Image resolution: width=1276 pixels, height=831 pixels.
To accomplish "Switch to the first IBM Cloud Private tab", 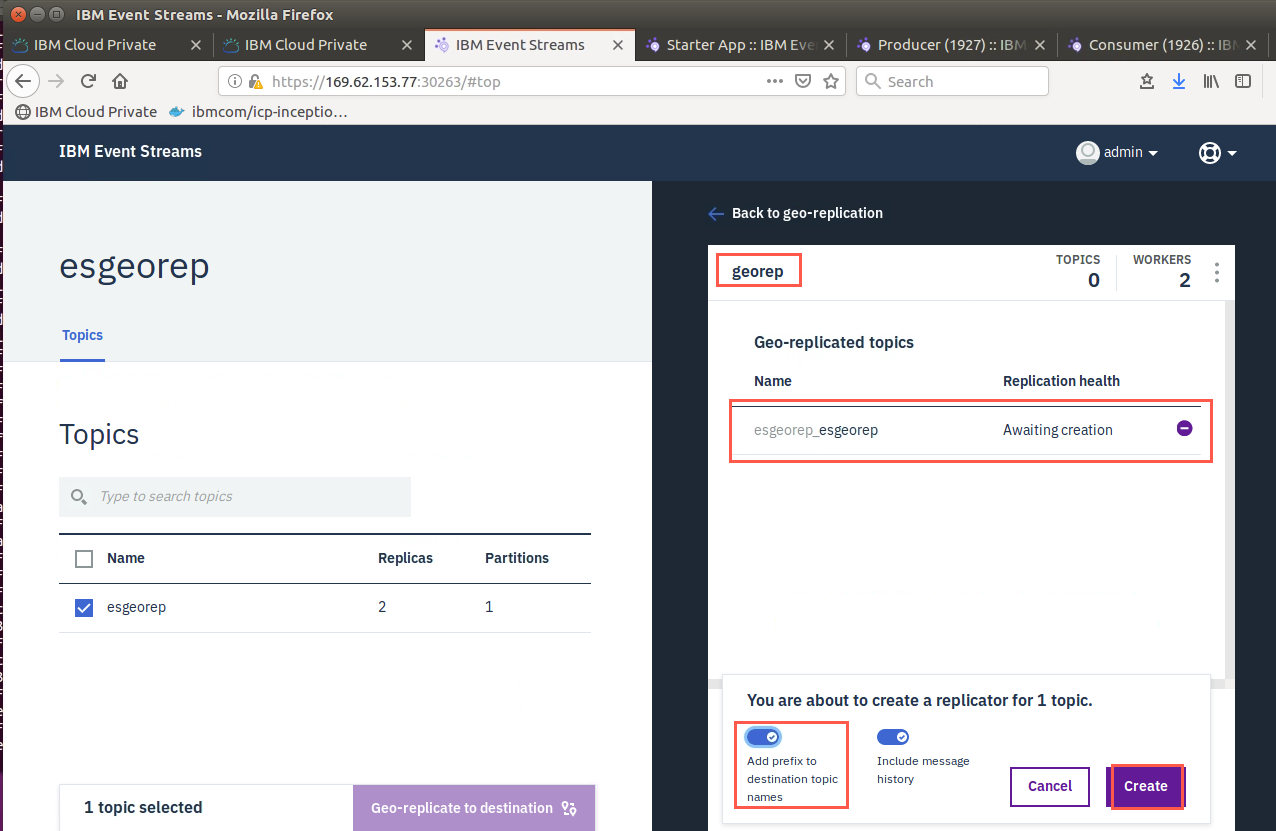I will pos(107,45).
